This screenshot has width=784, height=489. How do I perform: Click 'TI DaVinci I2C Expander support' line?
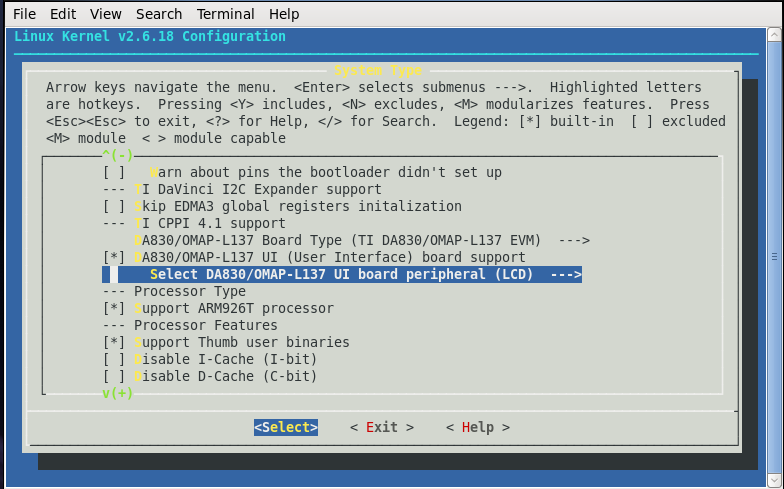point(242,190)
